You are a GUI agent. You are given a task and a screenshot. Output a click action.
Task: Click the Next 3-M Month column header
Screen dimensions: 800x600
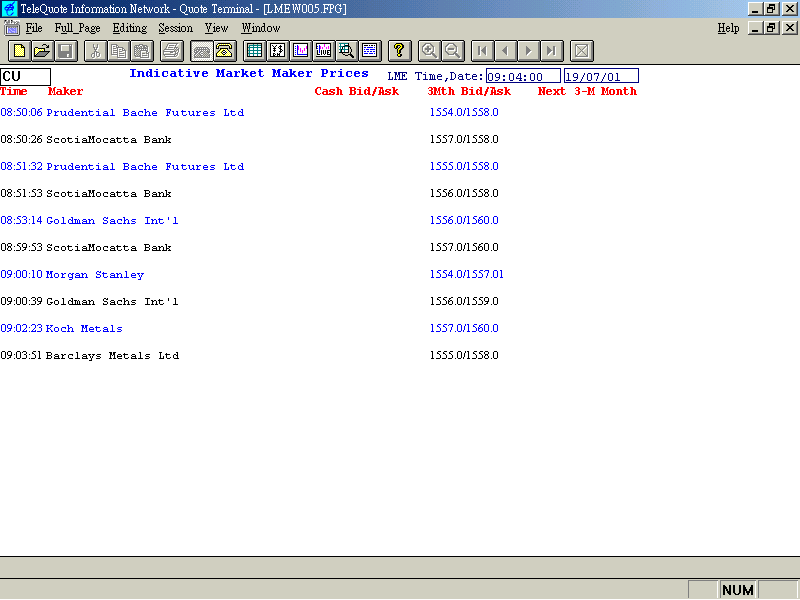[x=587, y=91]
